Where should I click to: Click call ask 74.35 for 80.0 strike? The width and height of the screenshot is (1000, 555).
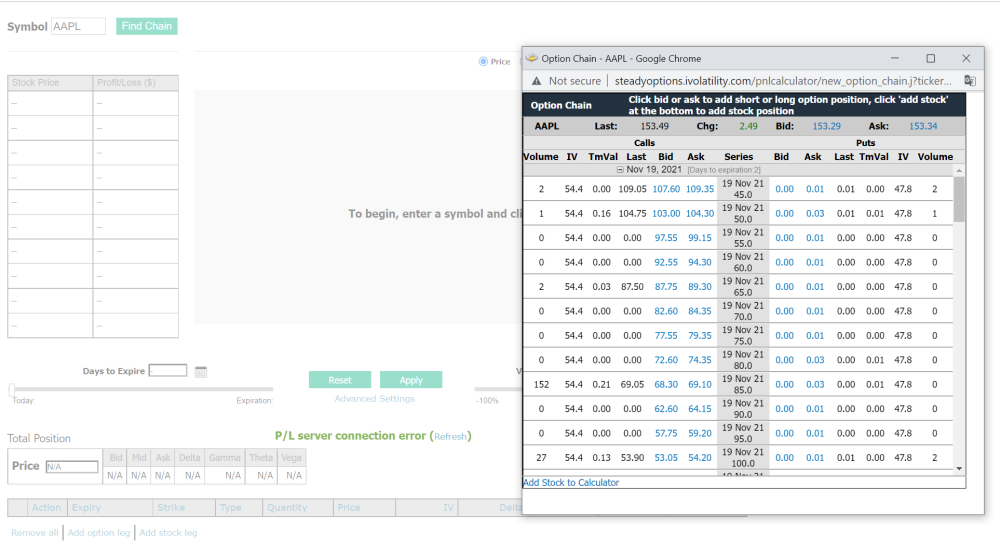tap(700, 360)
